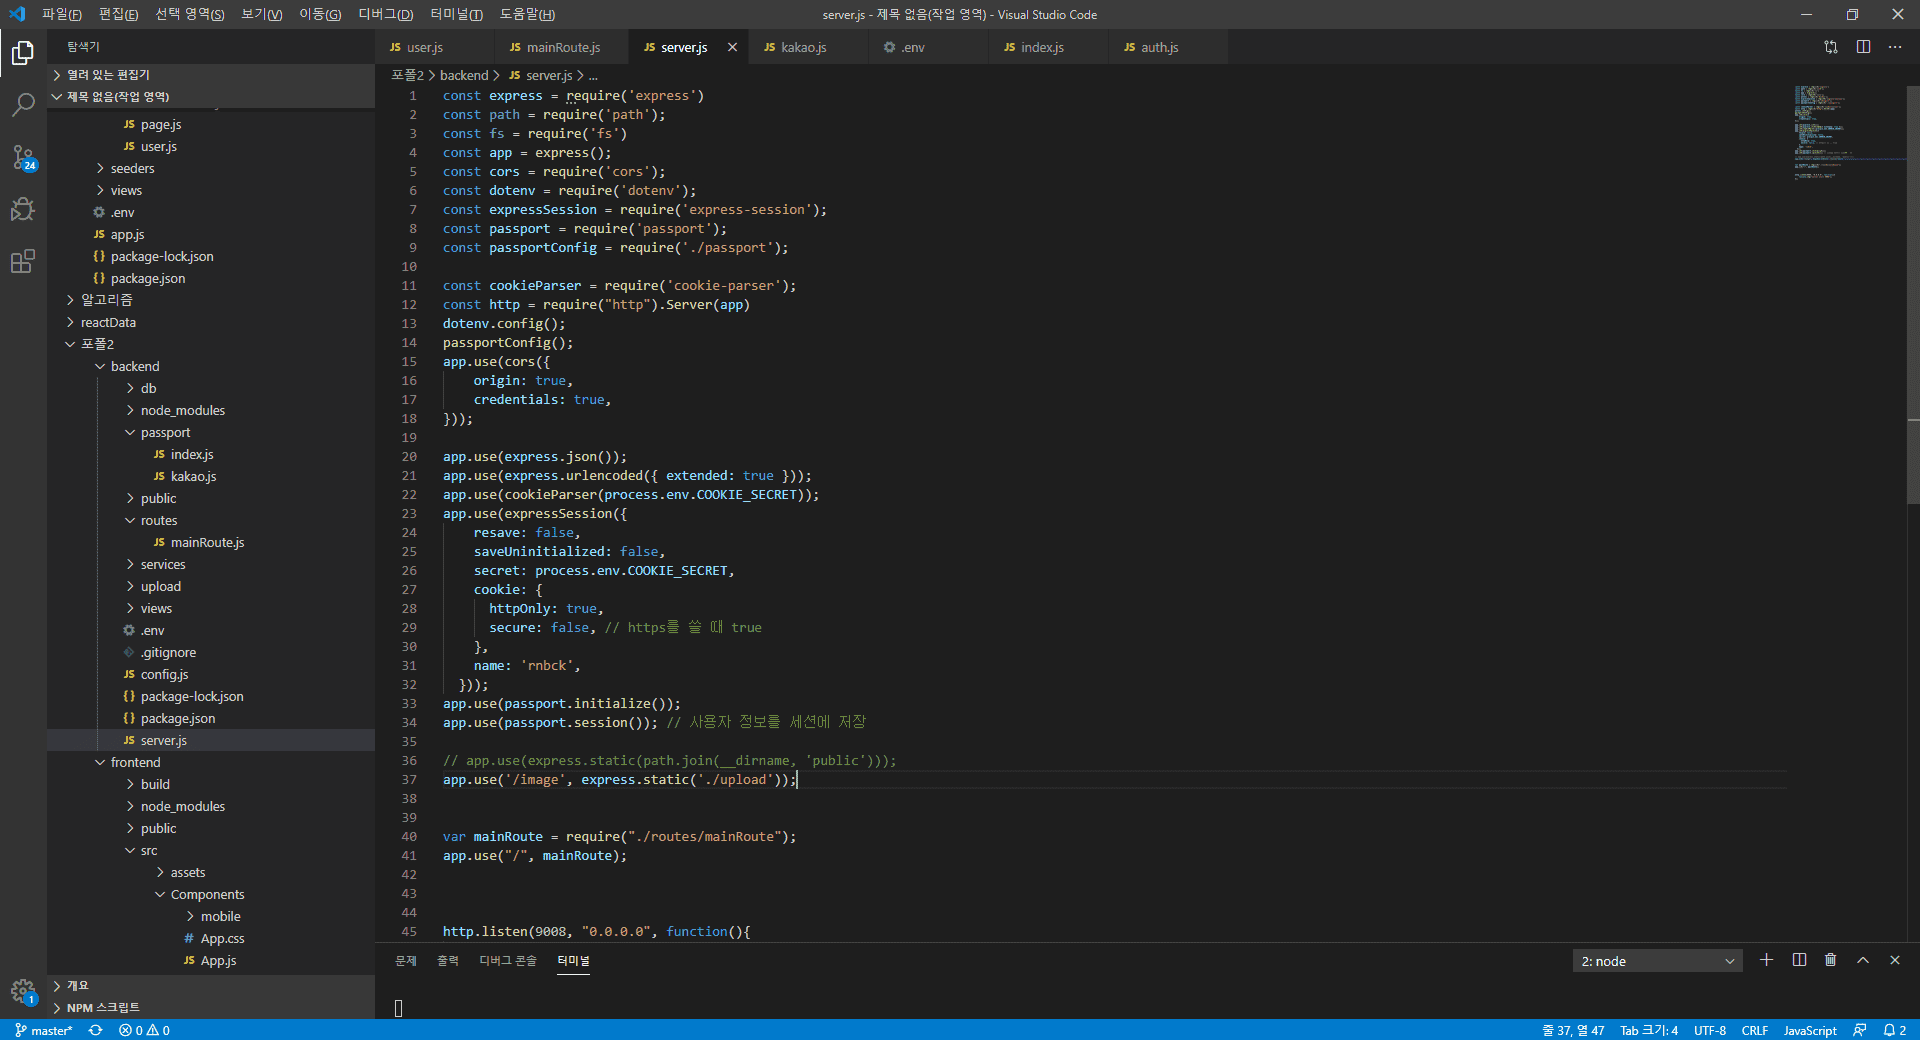Add a new terminal with plus icon

coord(1766,960)
